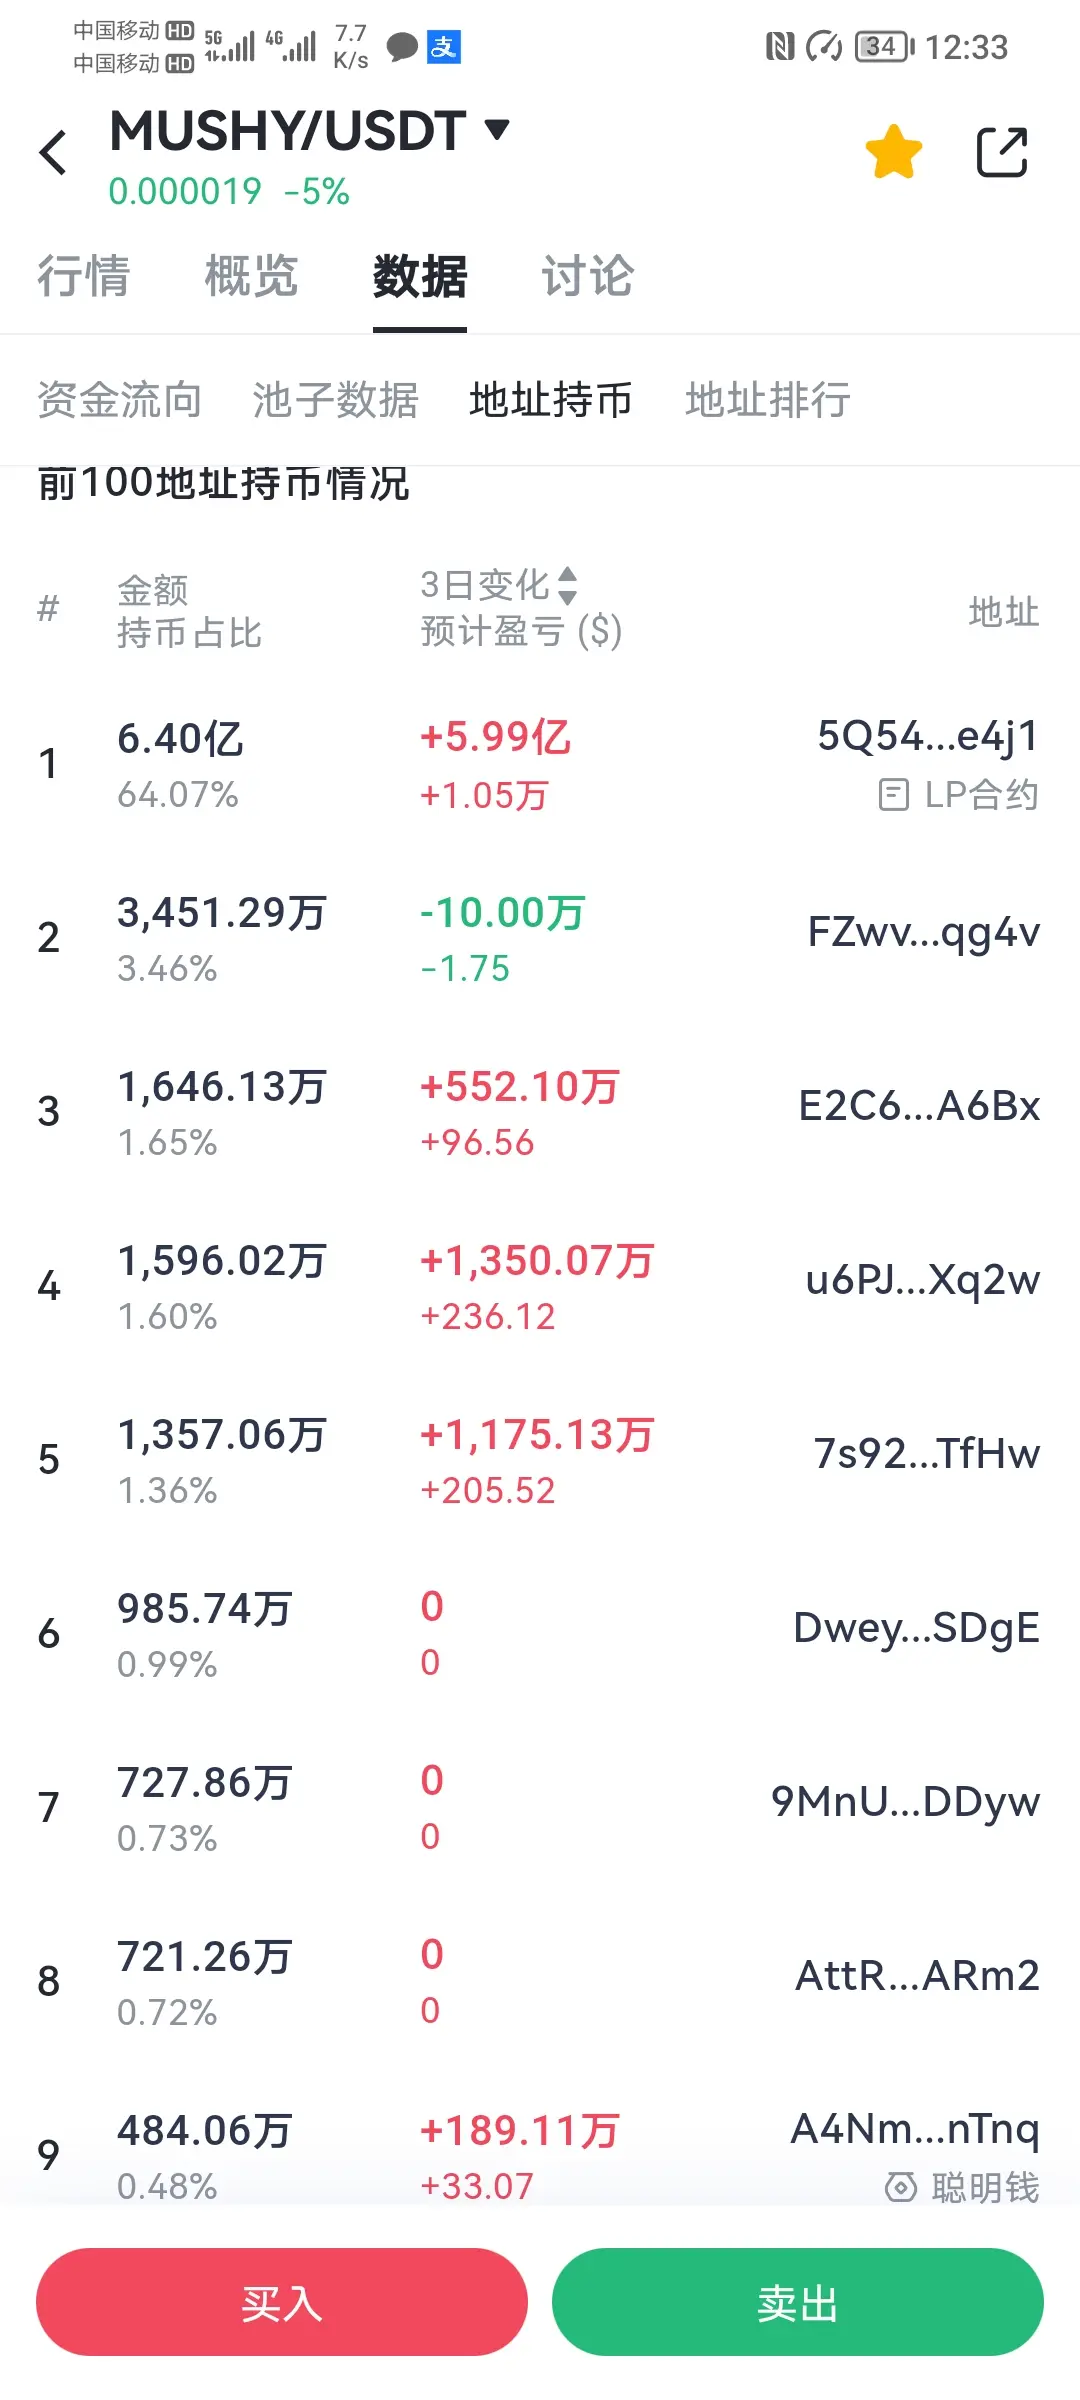Open address u6PJ...Xq2w
The width and height of the screenshot is (1080, 2400).
tap(923, 1280)
